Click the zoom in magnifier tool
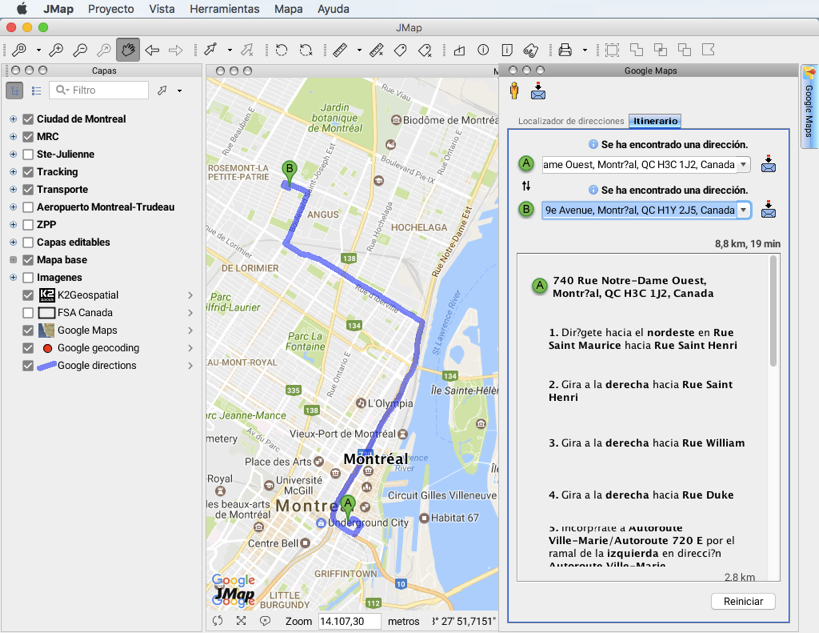The image size is (819, 633). tap(56, 49)
